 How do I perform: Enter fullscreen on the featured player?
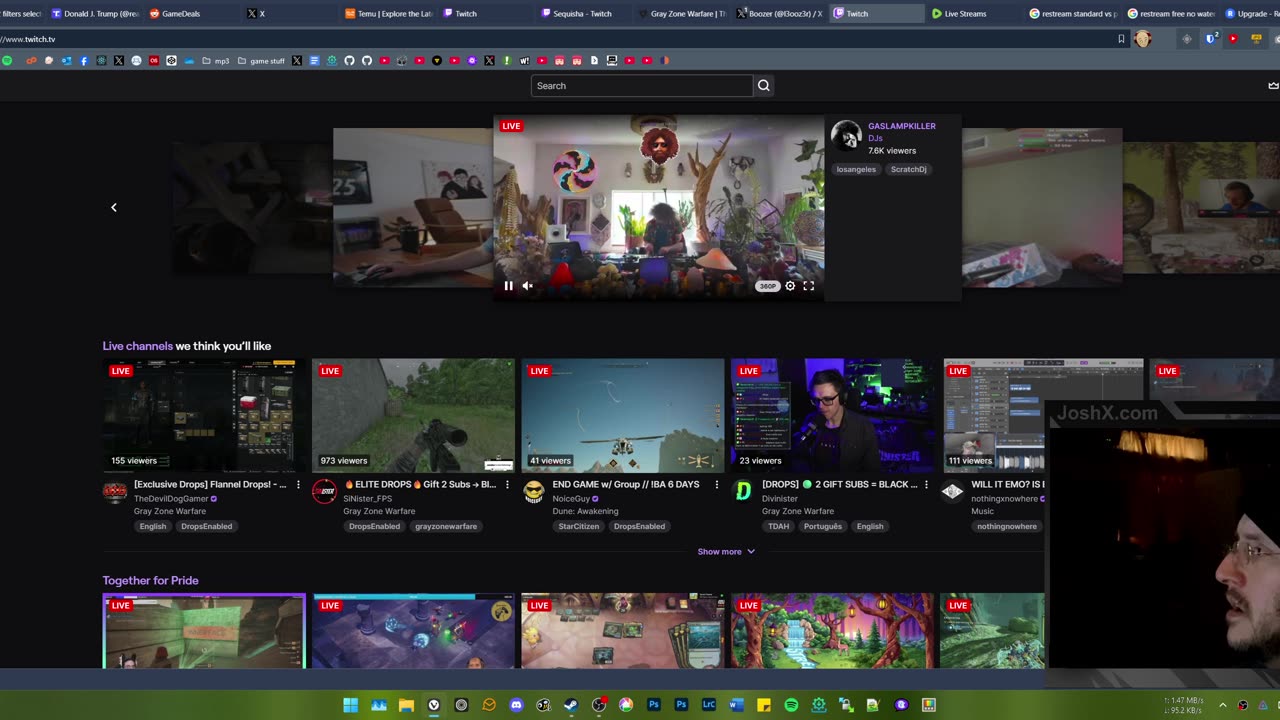coord(809,286)
